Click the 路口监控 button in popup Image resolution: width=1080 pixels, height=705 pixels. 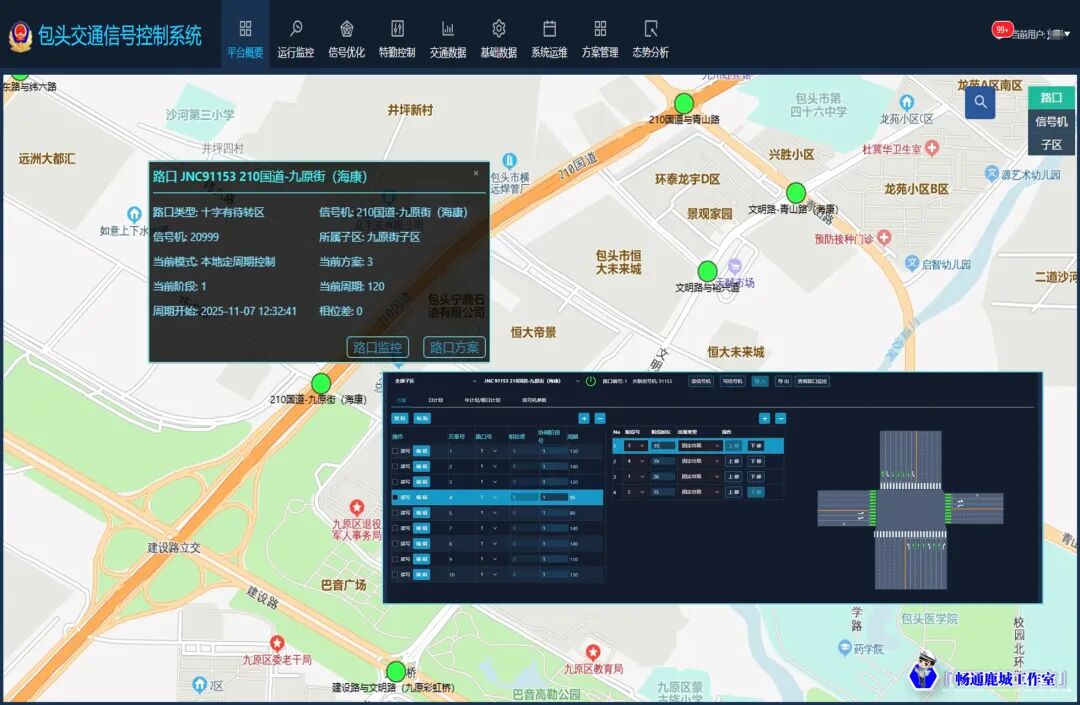tap(377, 347)
